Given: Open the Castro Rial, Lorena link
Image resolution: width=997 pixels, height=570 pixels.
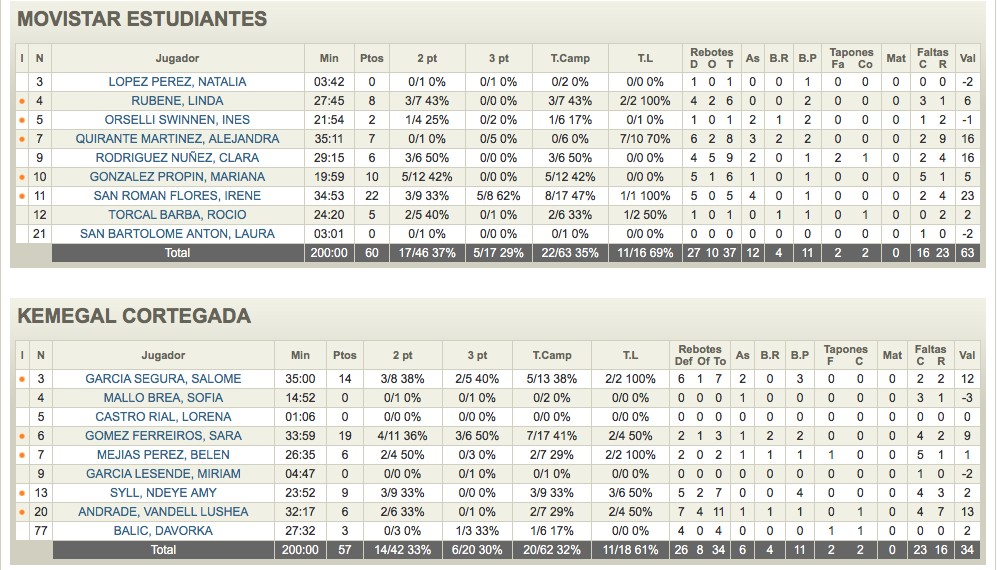Looking at the screenshot, I should (x=163, y=418).
